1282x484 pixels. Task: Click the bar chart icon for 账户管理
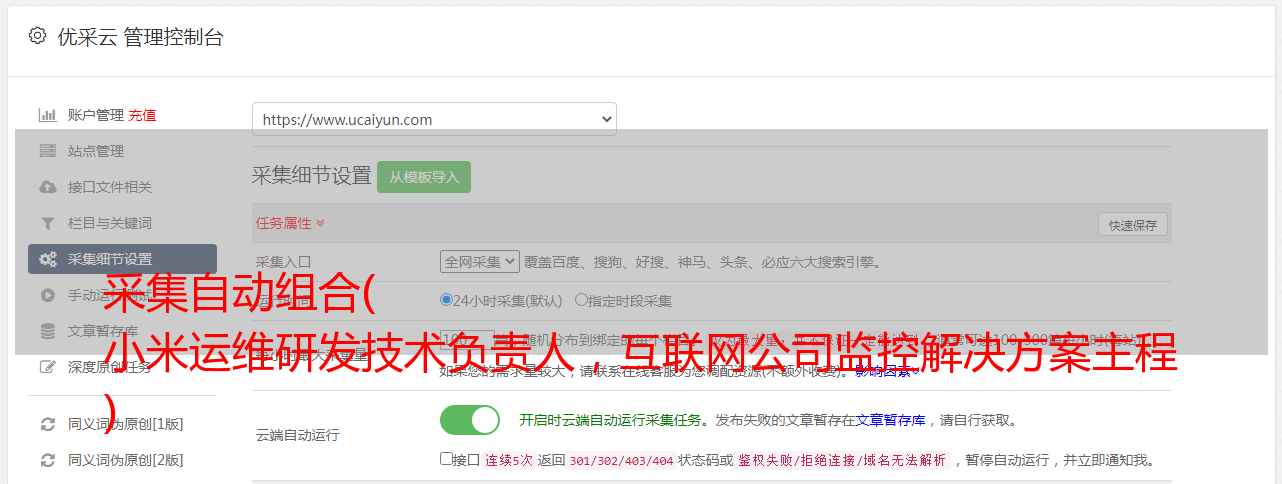point(47,115)
